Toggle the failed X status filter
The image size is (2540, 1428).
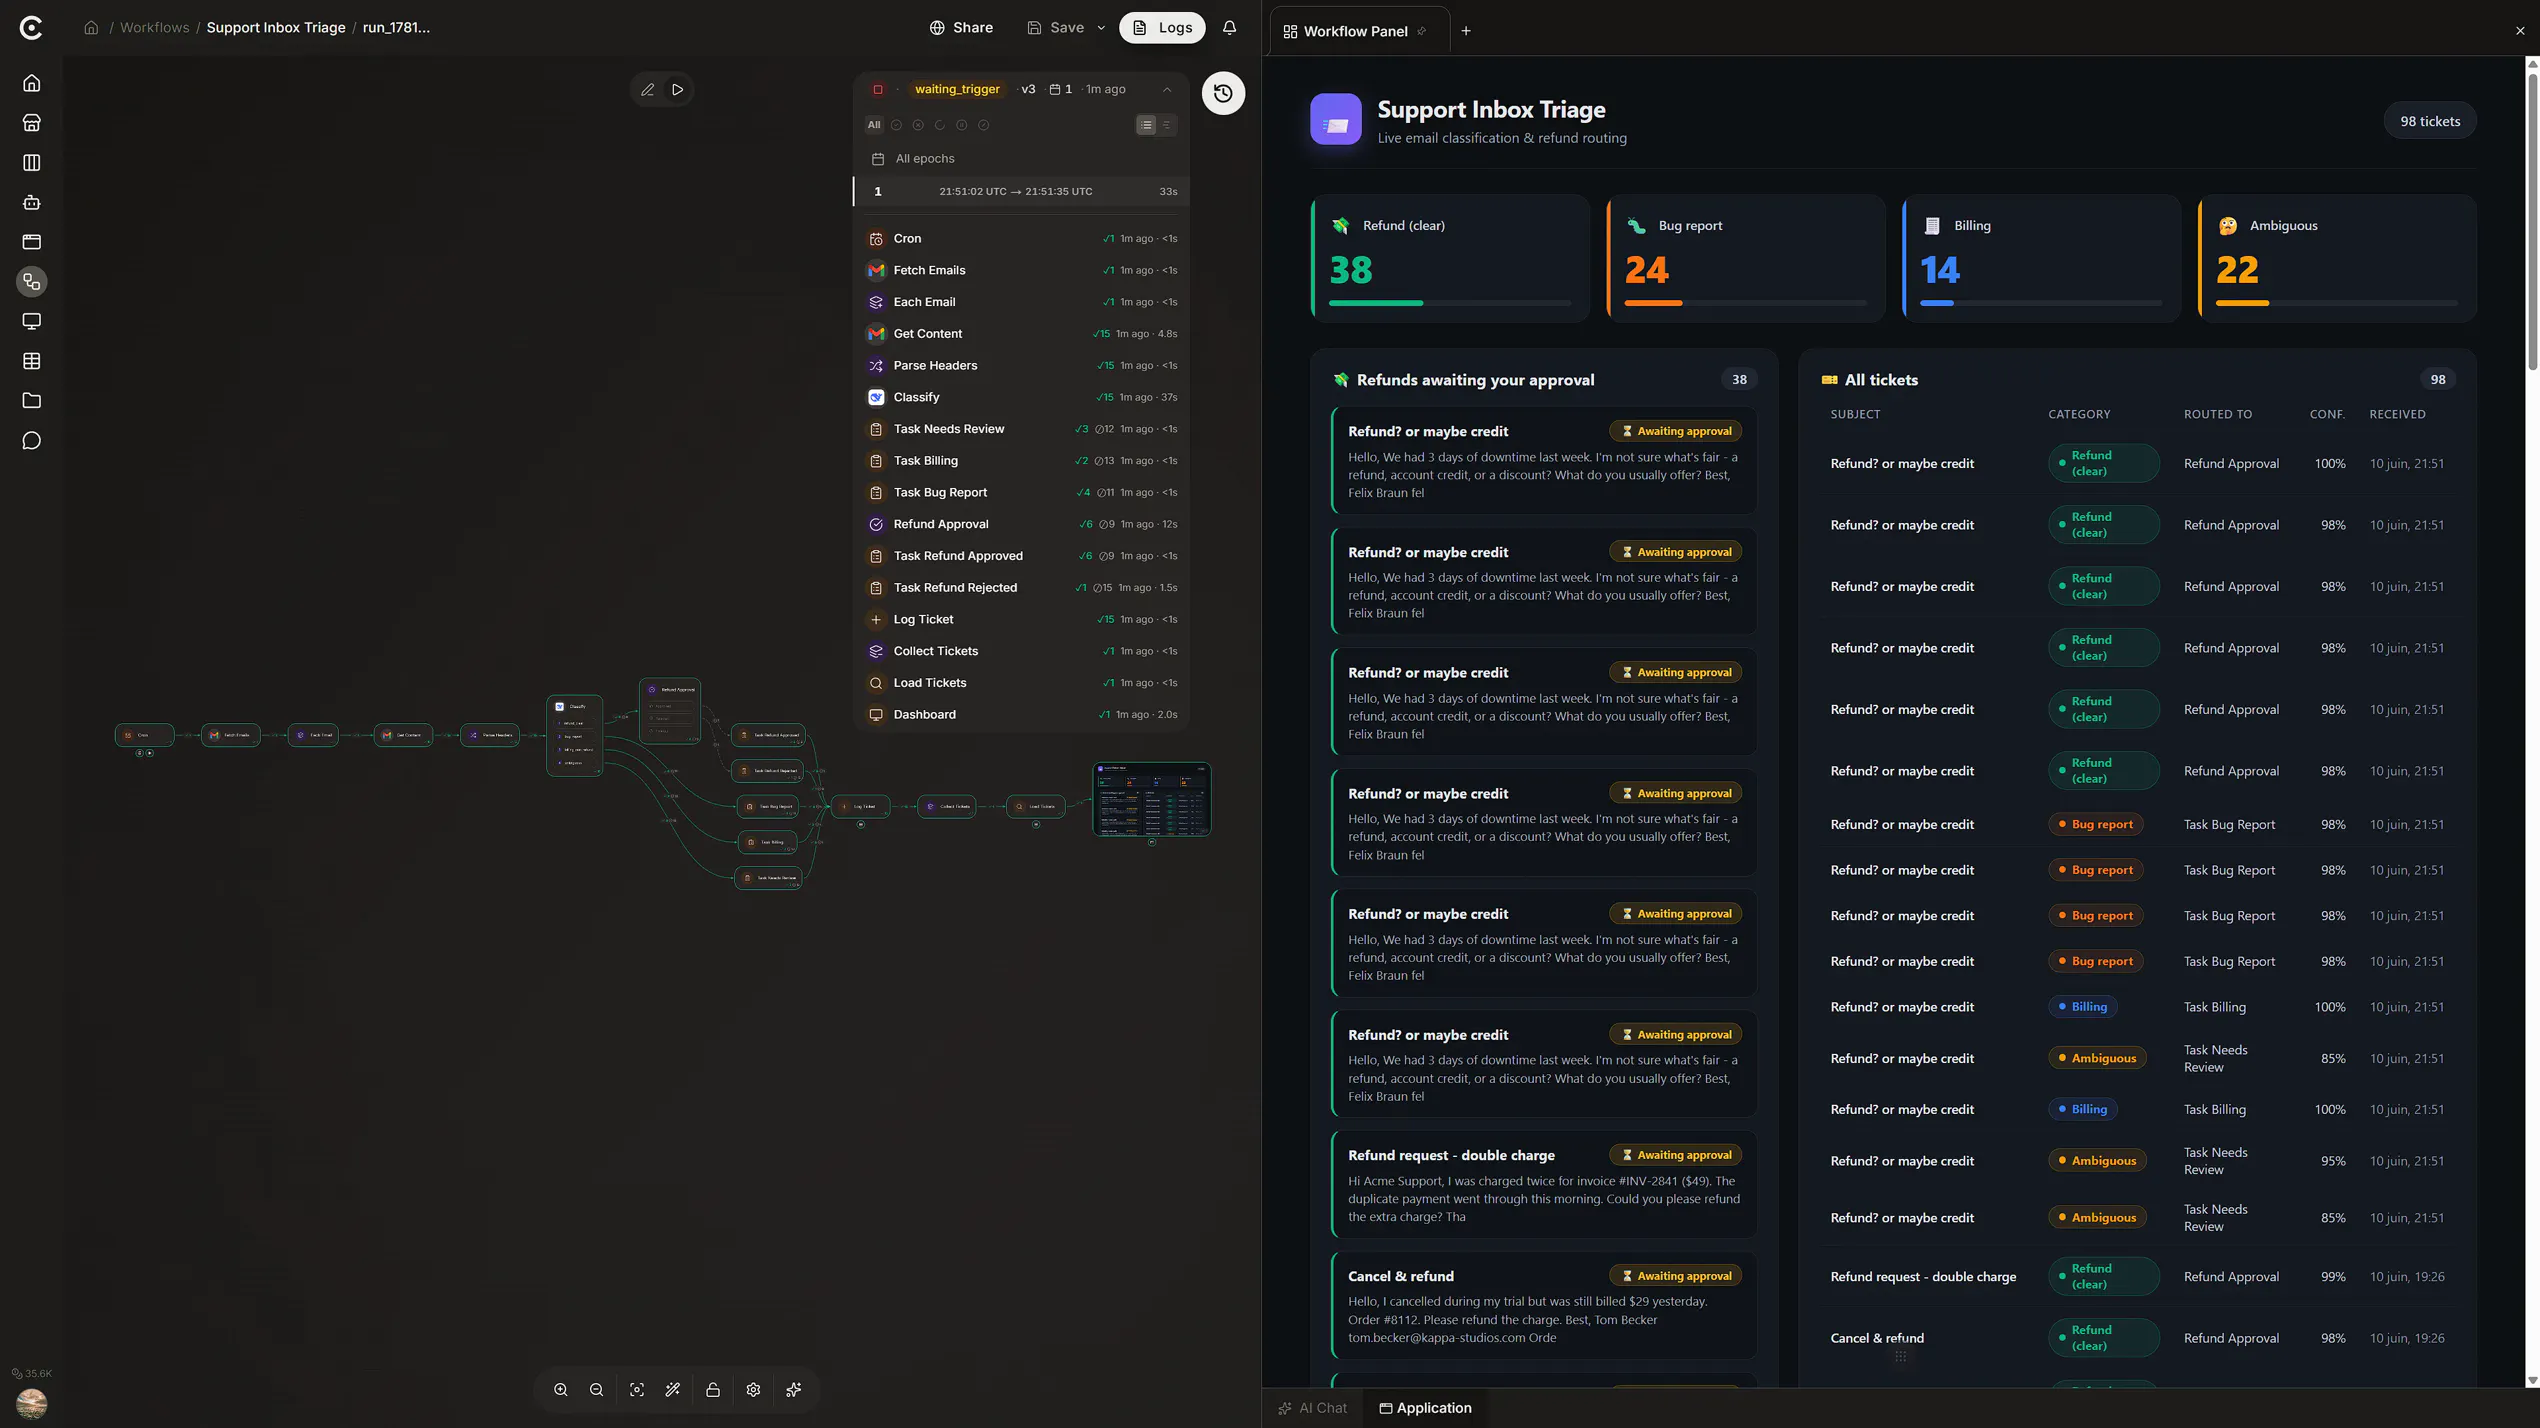click(918, 125)
